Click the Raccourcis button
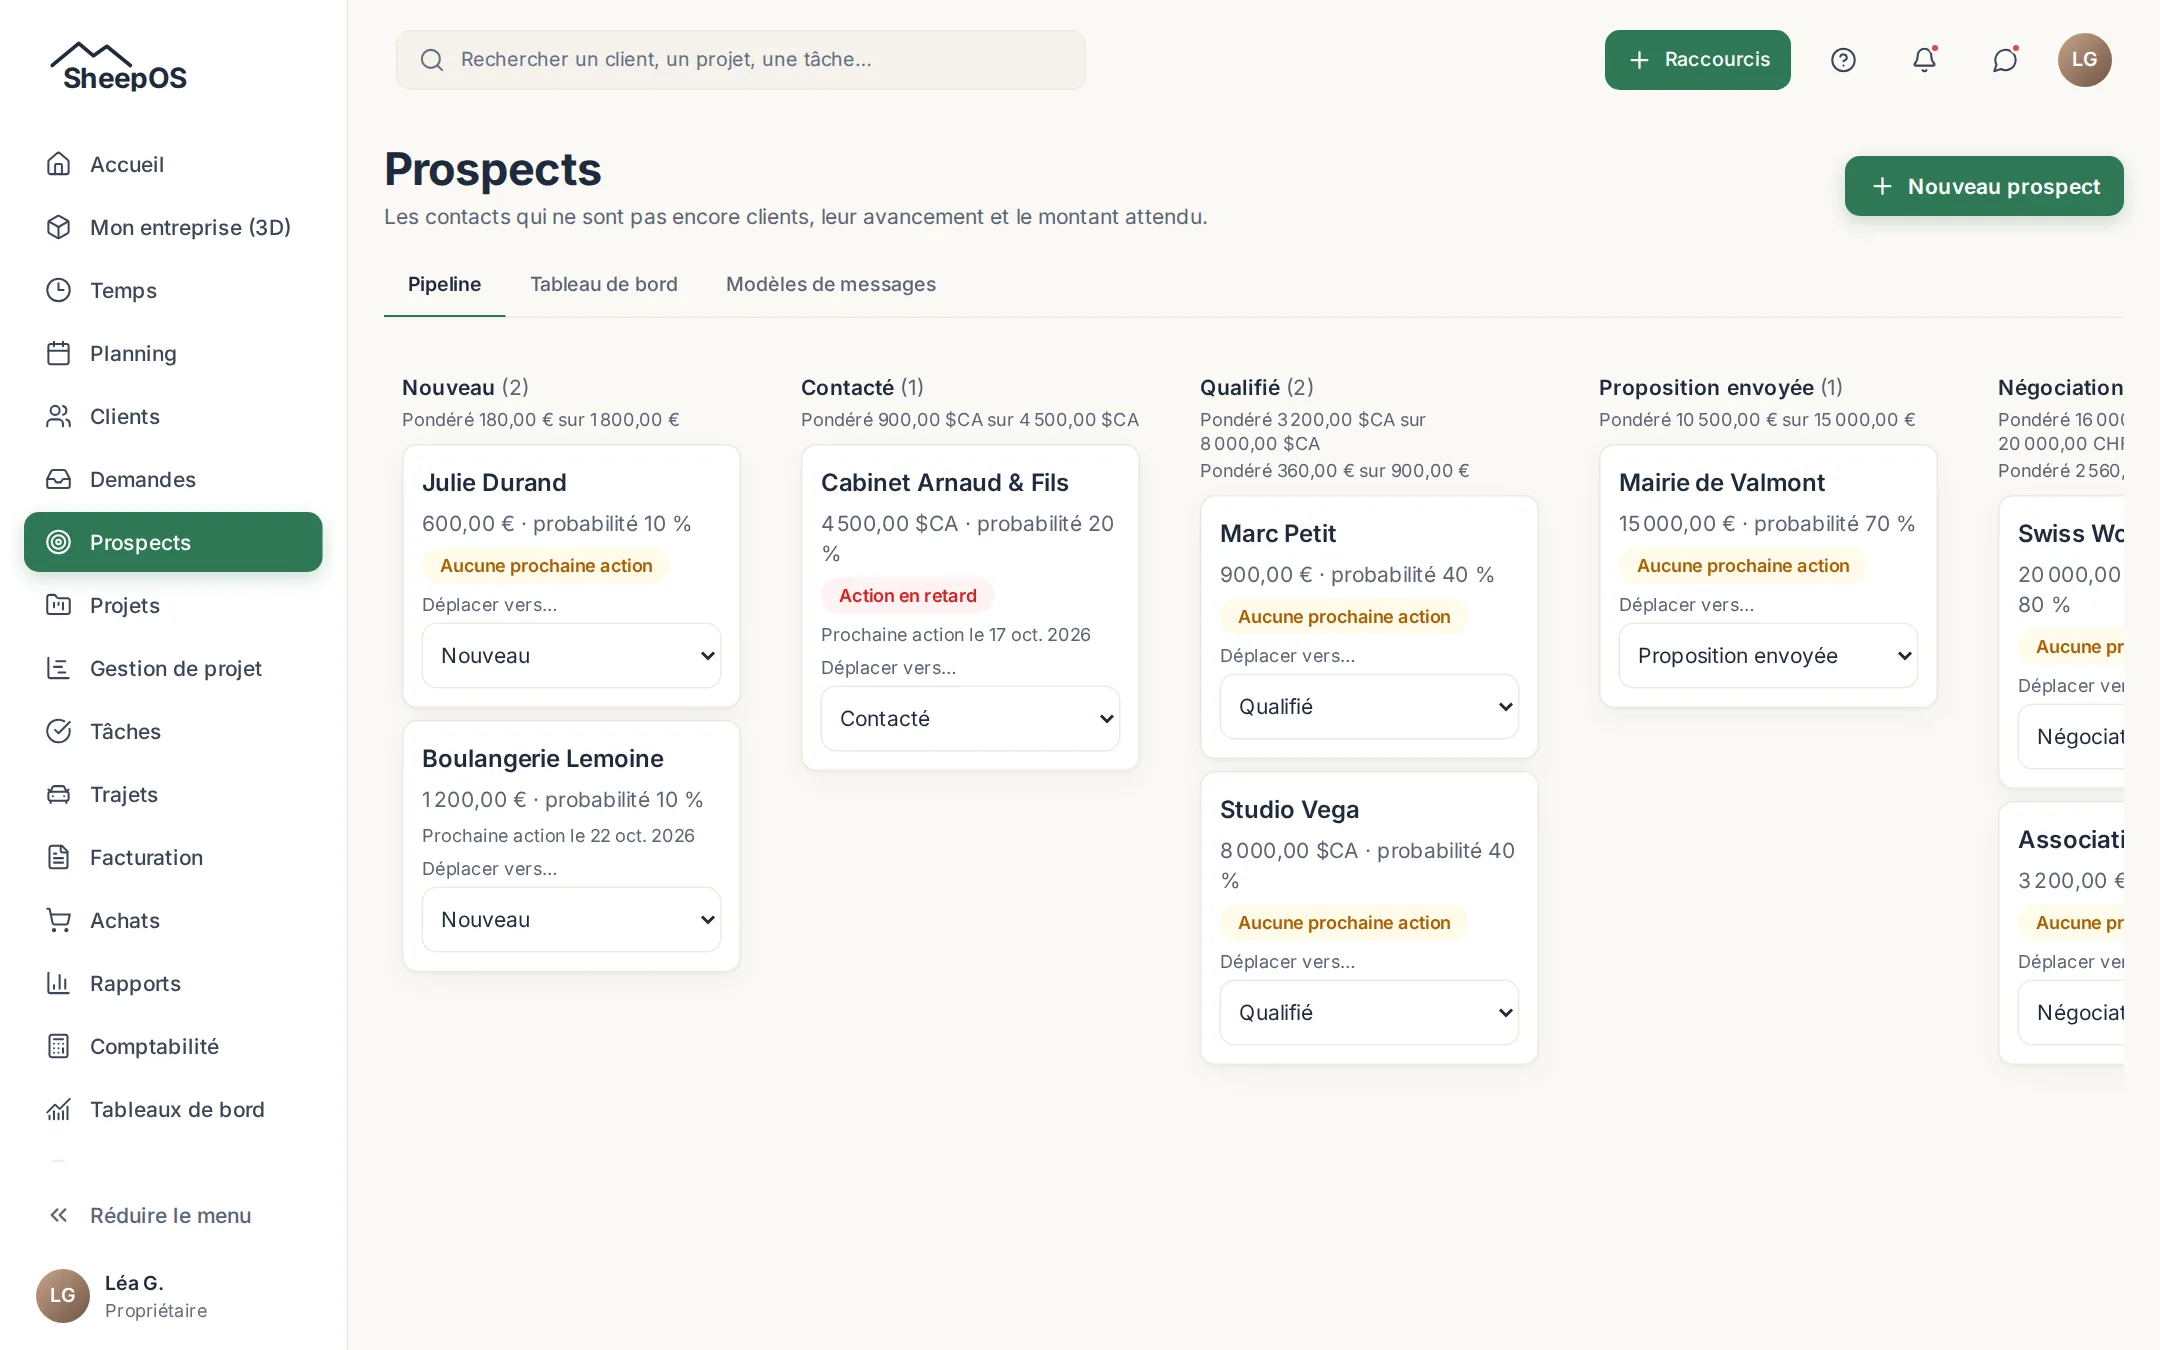Screen dimensions: 2160x1350 (x=1698, y=60)
